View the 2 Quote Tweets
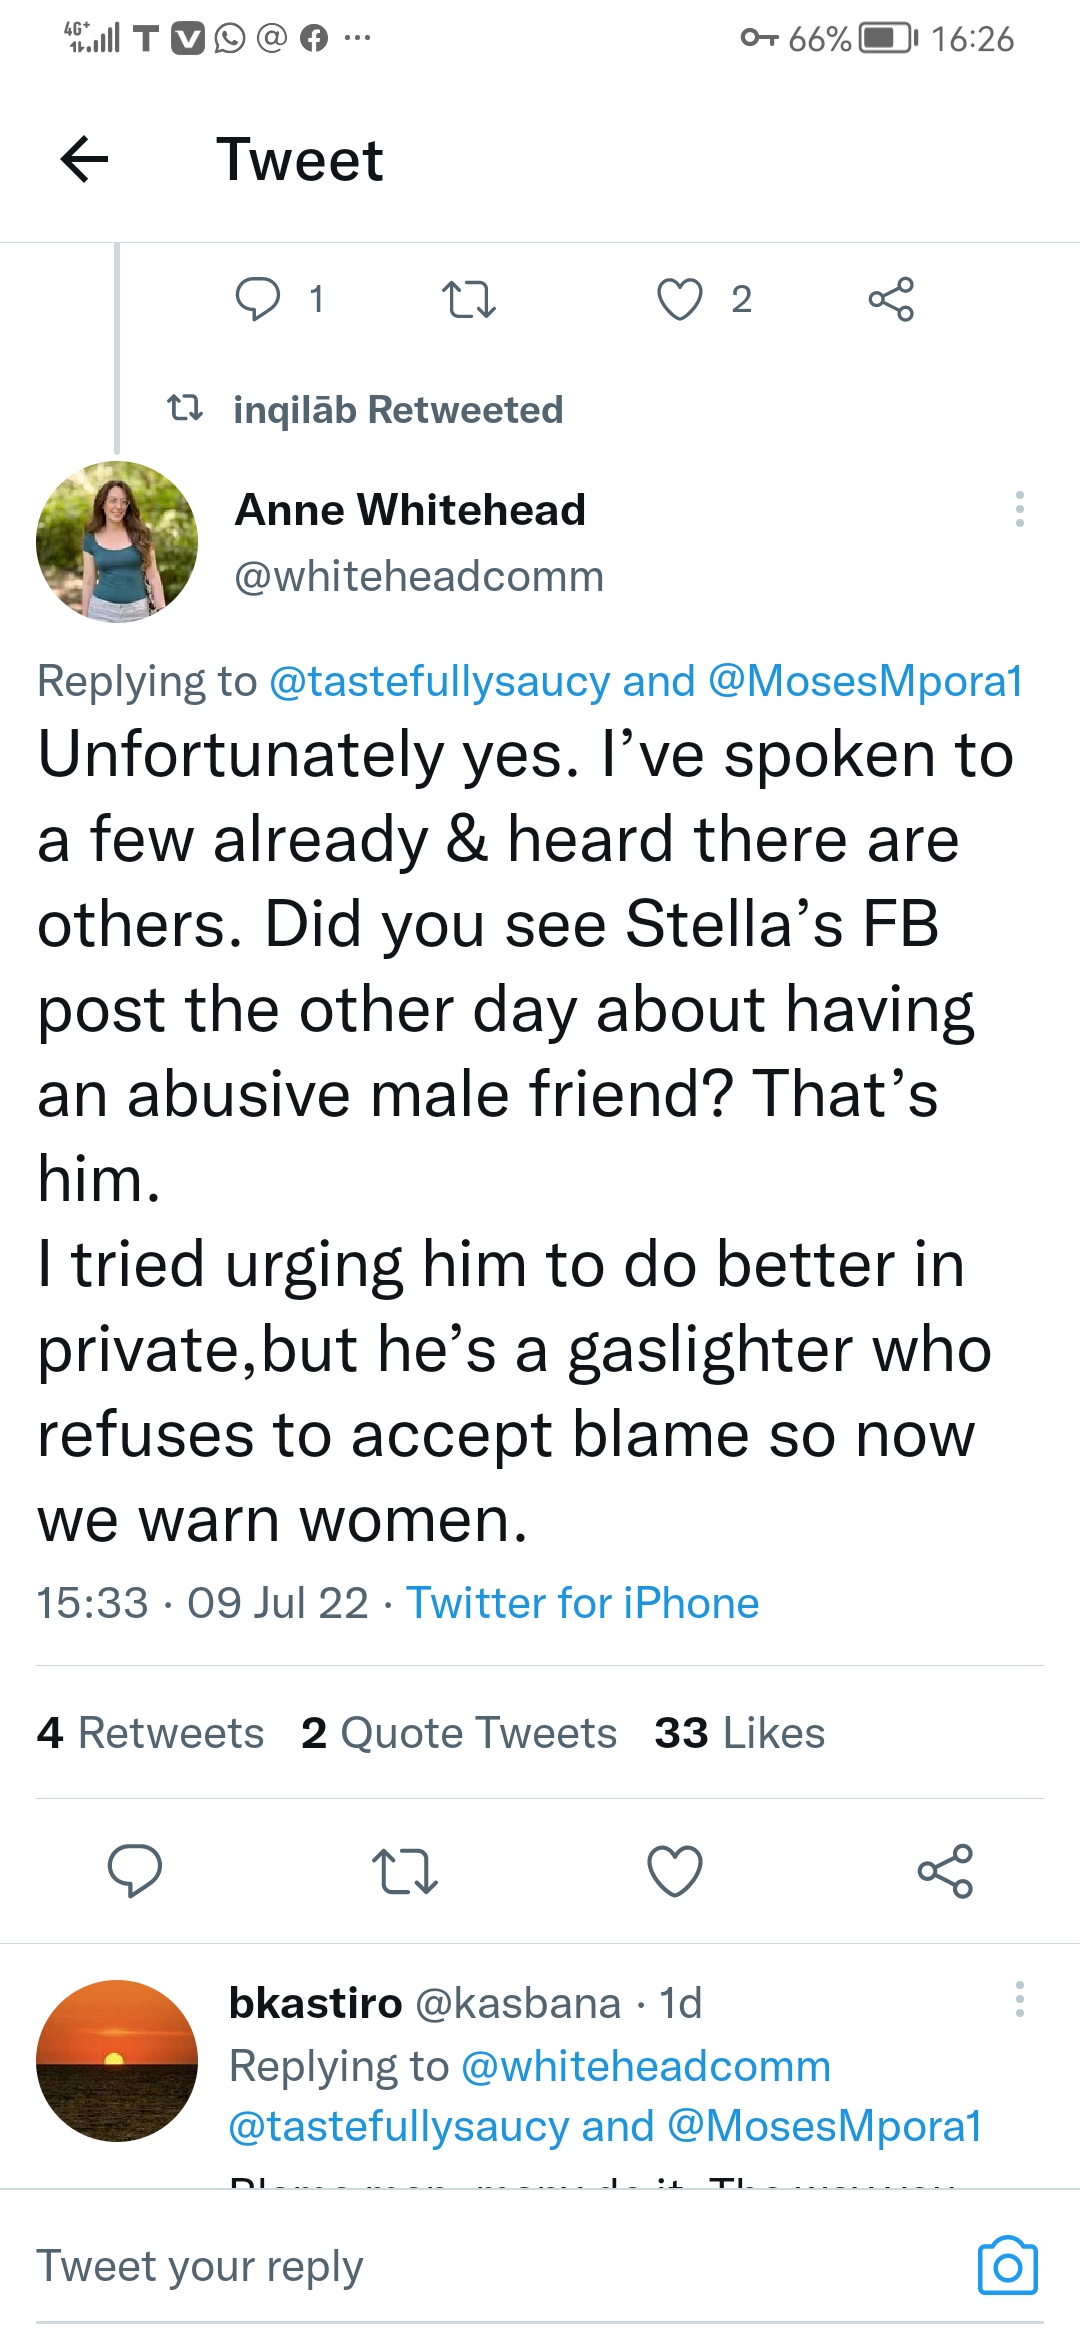 pos(459,1733)
